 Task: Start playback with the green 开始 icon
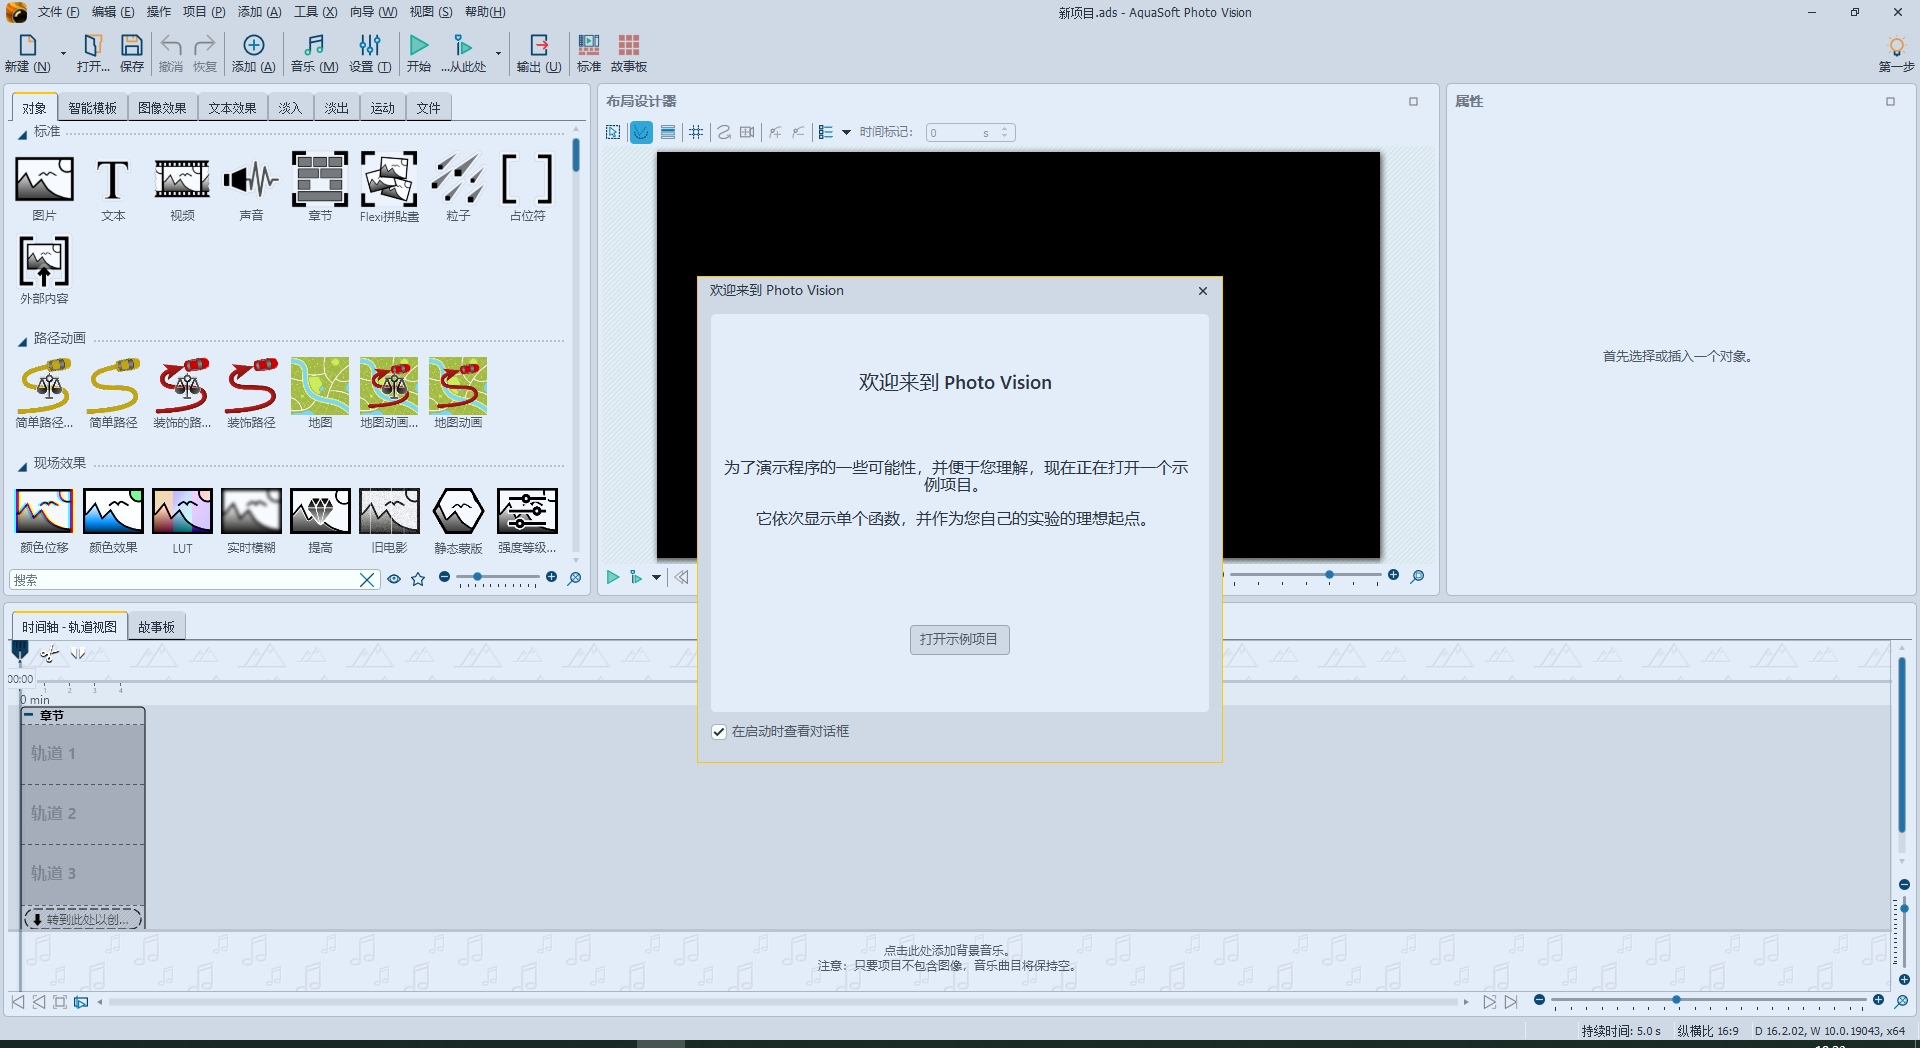point(419,45)
